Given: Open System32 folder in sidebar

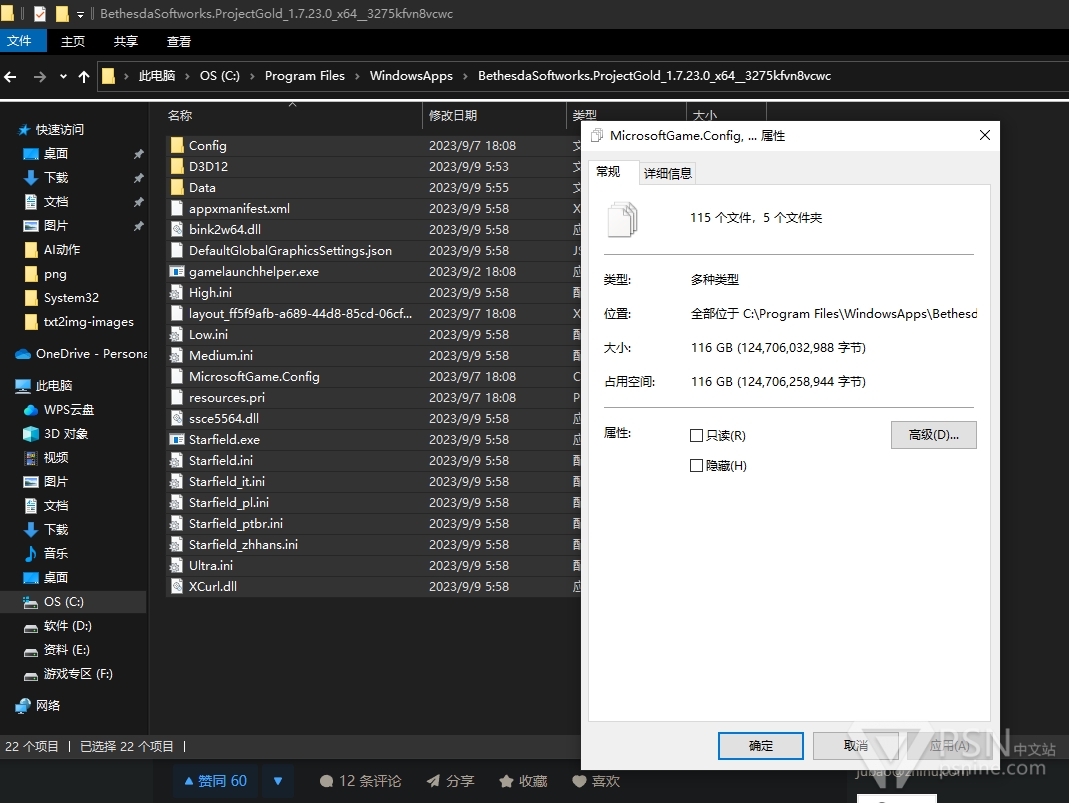Looking at the screenshot, I should pos(72,298).
